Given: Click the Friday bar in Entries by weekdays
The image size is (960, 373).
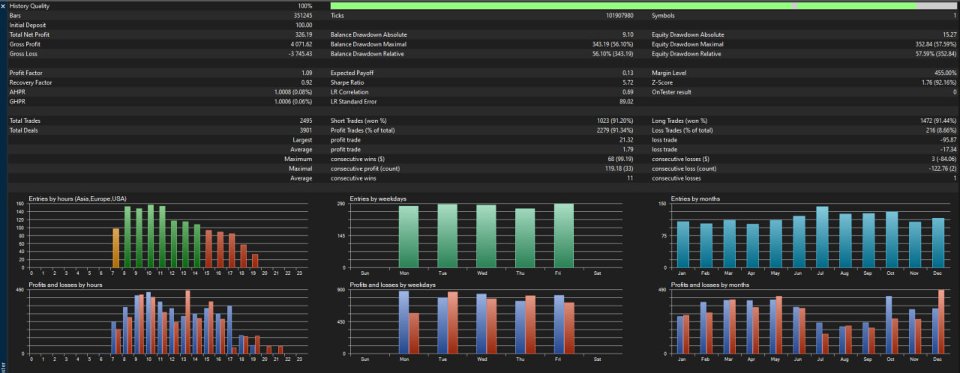Looking at the screenshot, I should pos(564,236).
